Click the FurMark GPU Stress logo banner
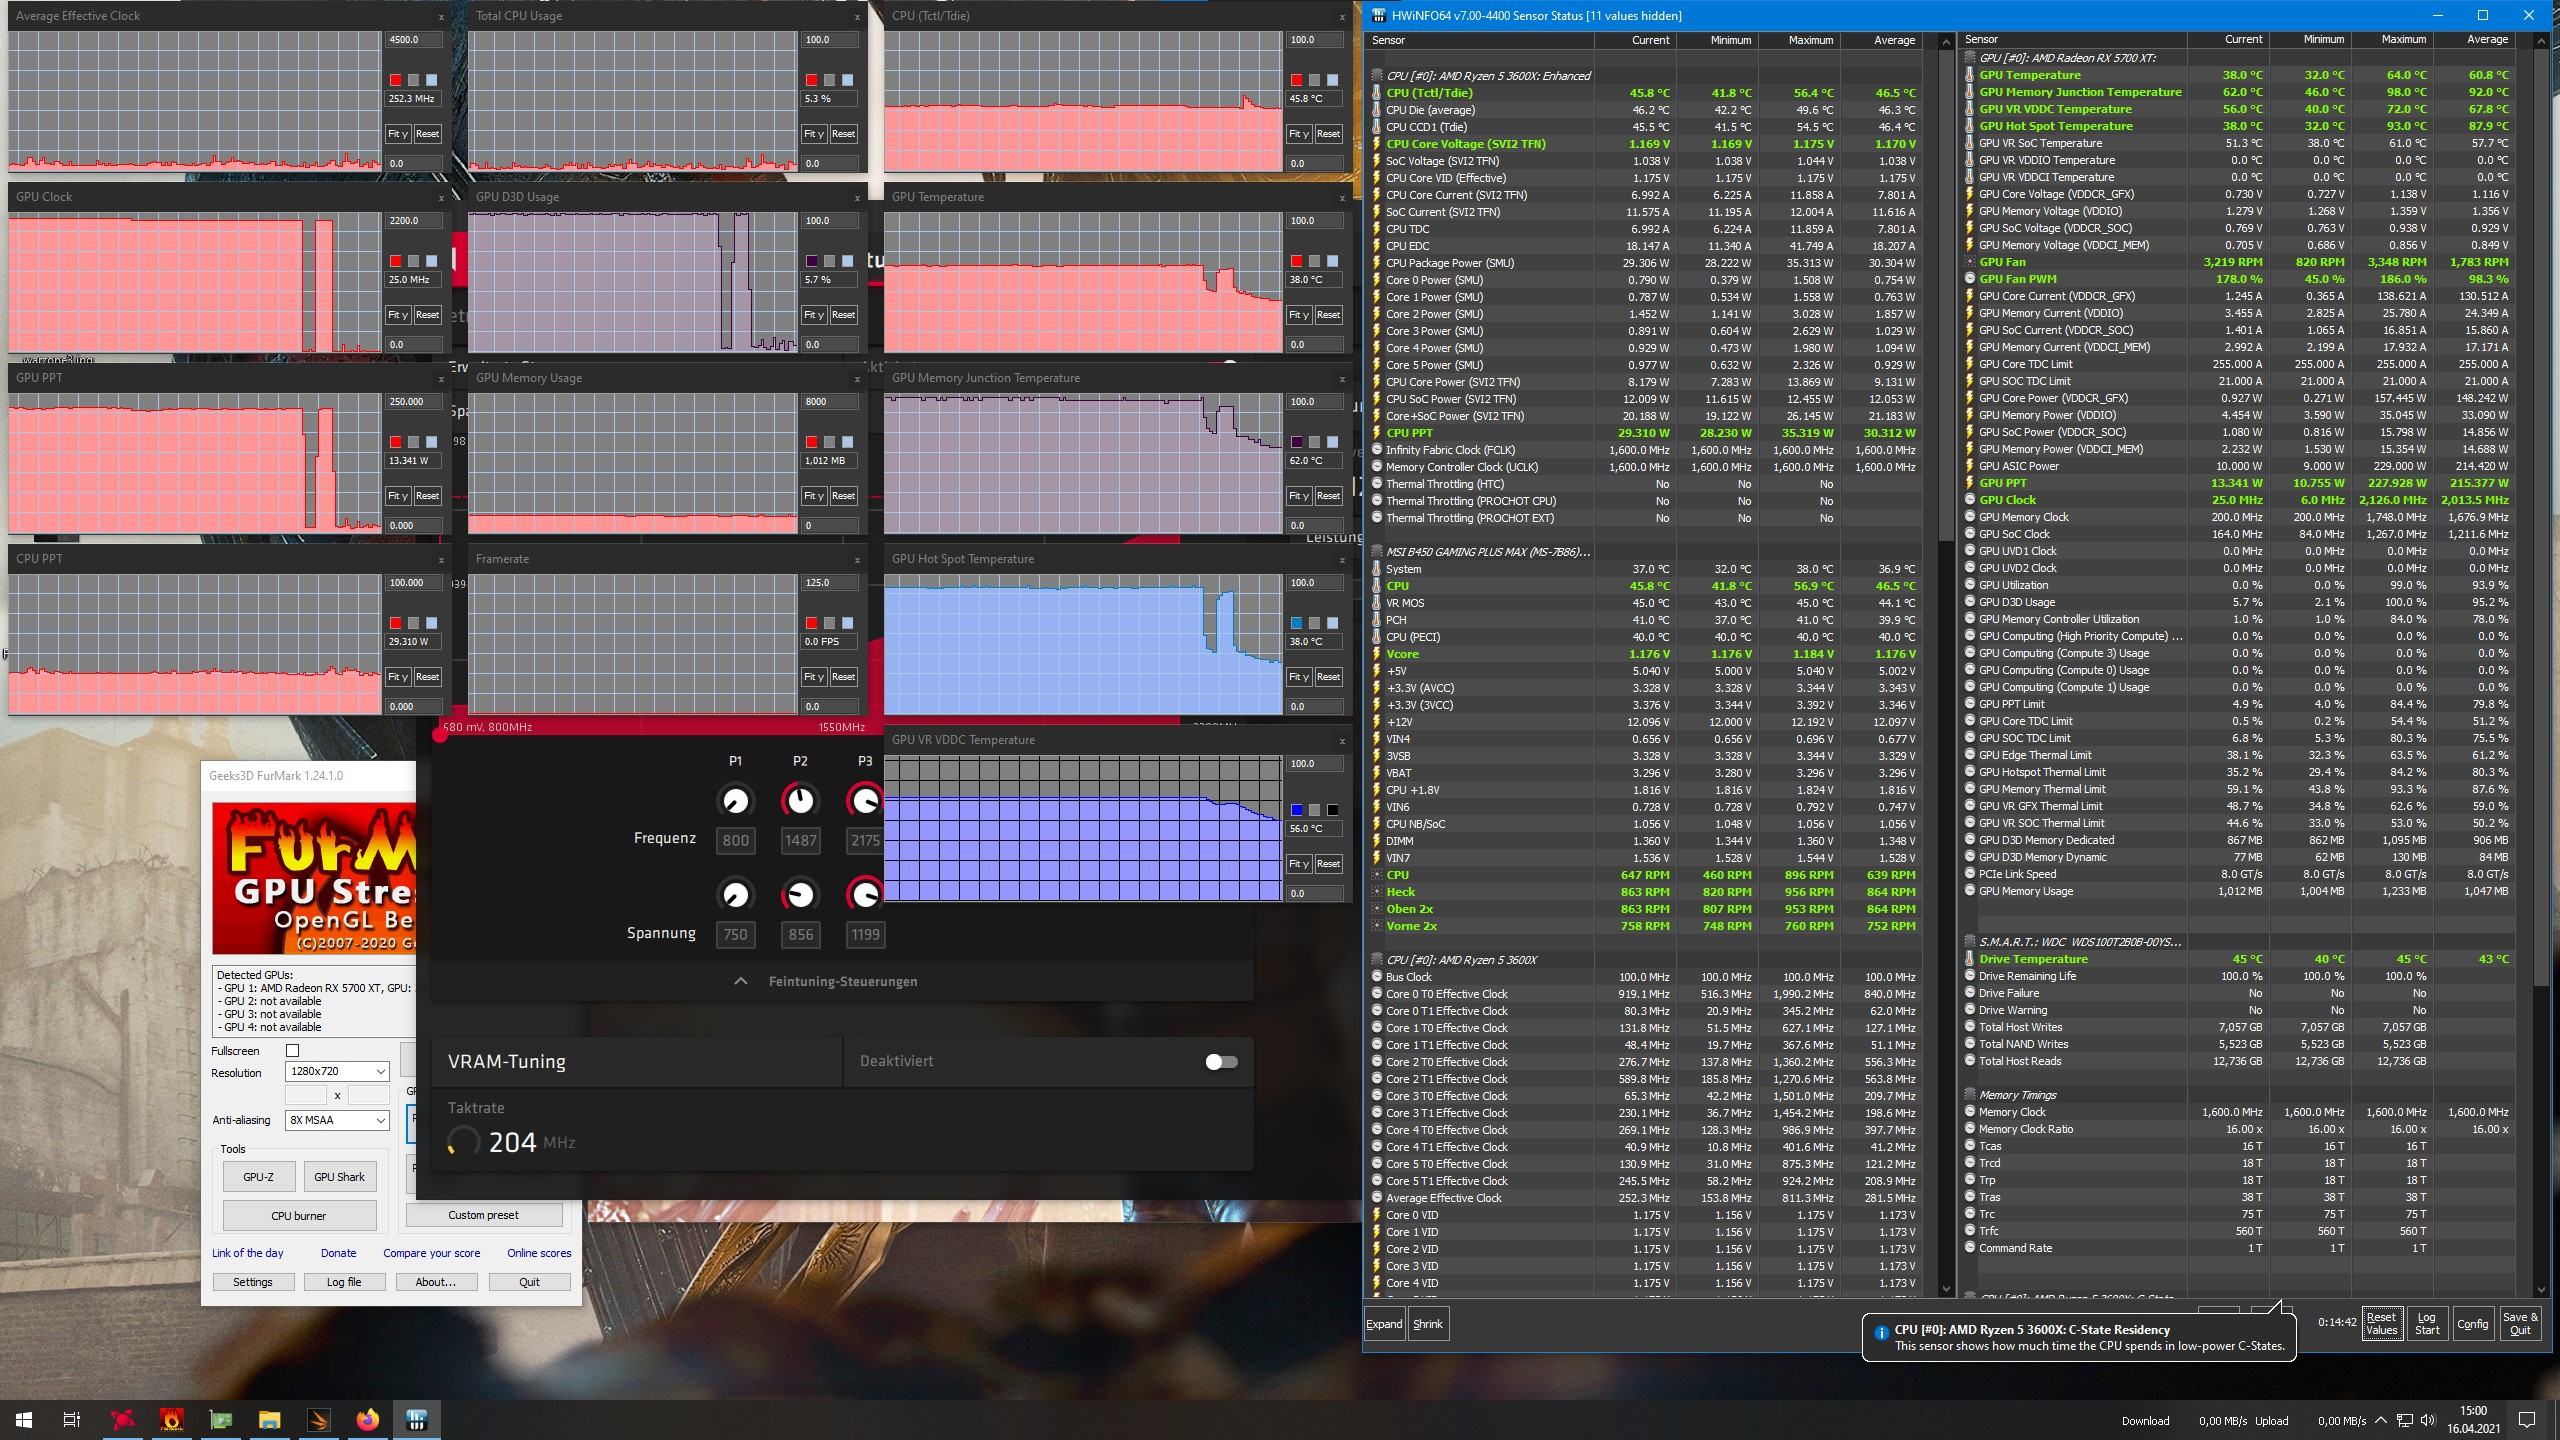This screenshot has width=2560, height=1440. coord(313,878)
